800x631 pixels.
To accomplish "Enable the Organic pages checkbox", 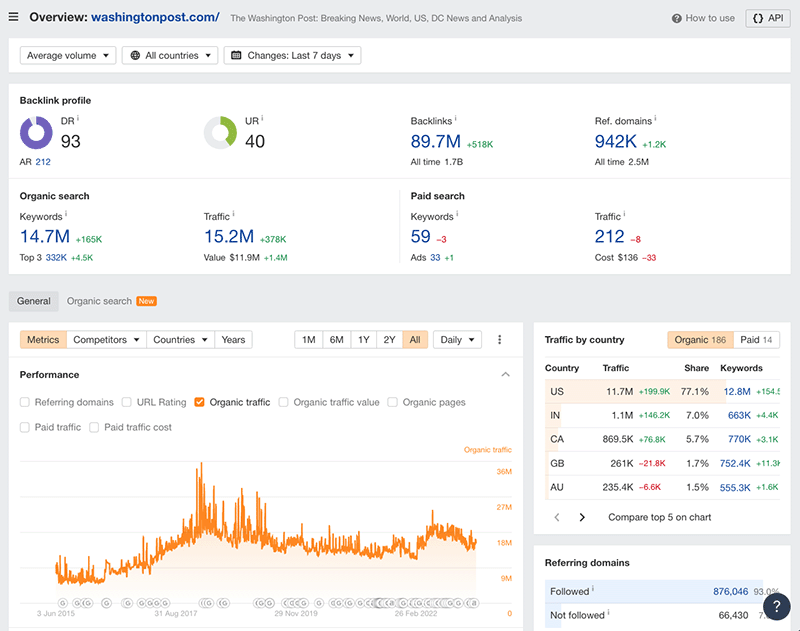I will 392,402.
